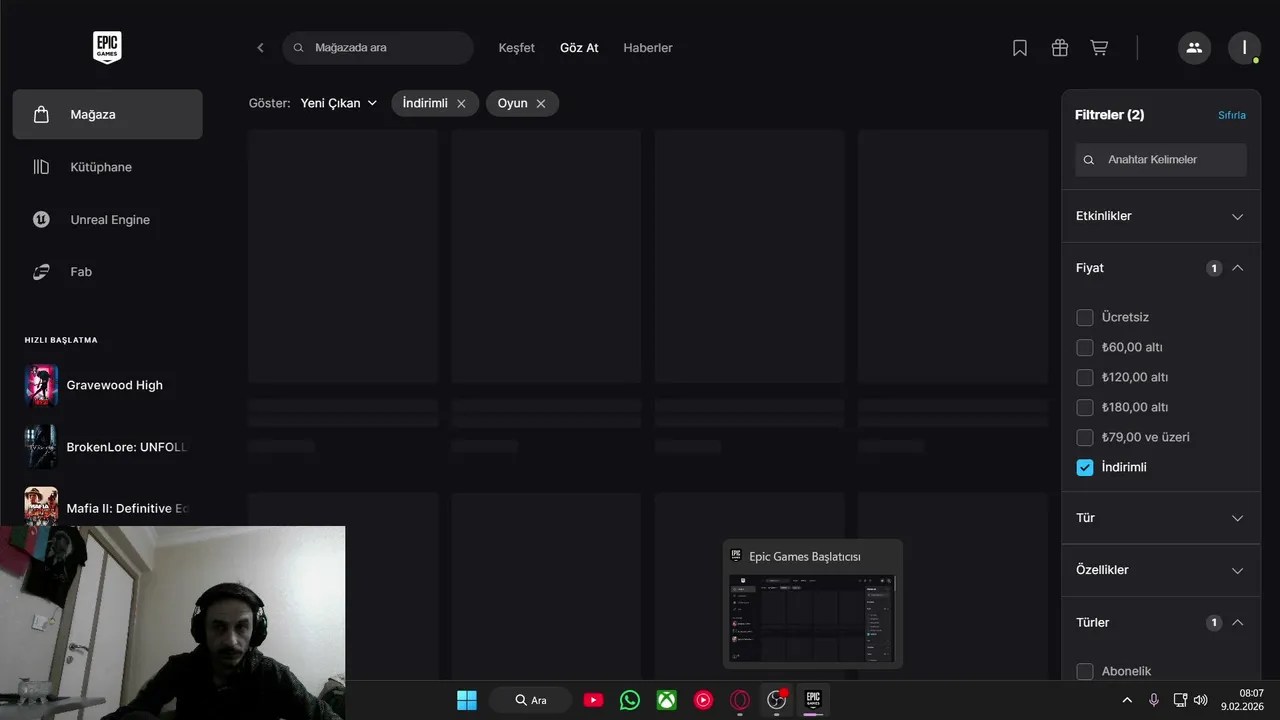Click the Epic Games taskbar icon
This screenshot has width=1280, height=720.
coord(813,700)
